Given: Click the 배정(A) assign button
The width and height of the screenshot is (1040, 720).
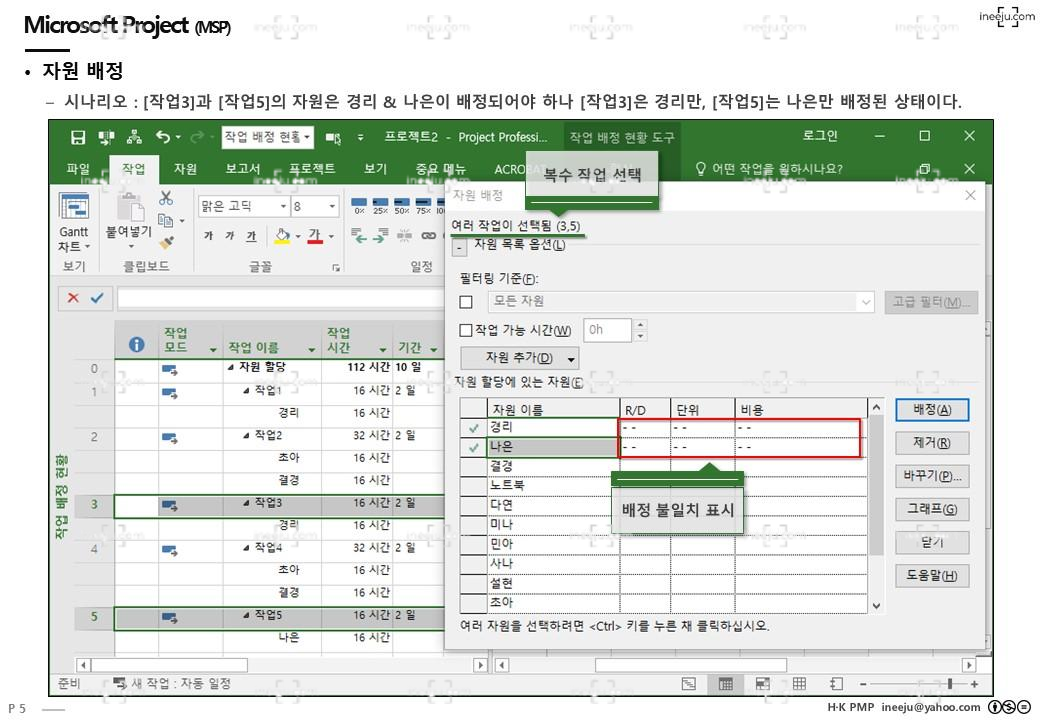Looking at the screenshot, I should pos(932,410).
